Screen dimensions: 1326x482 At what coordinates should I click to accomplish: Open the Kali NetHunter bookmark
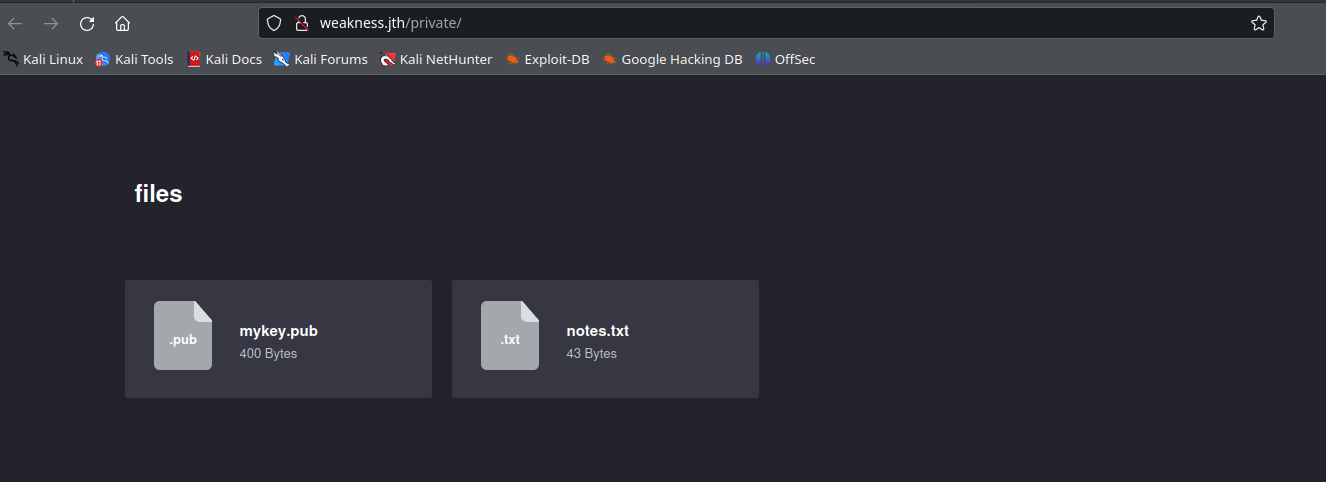(437, 59)
